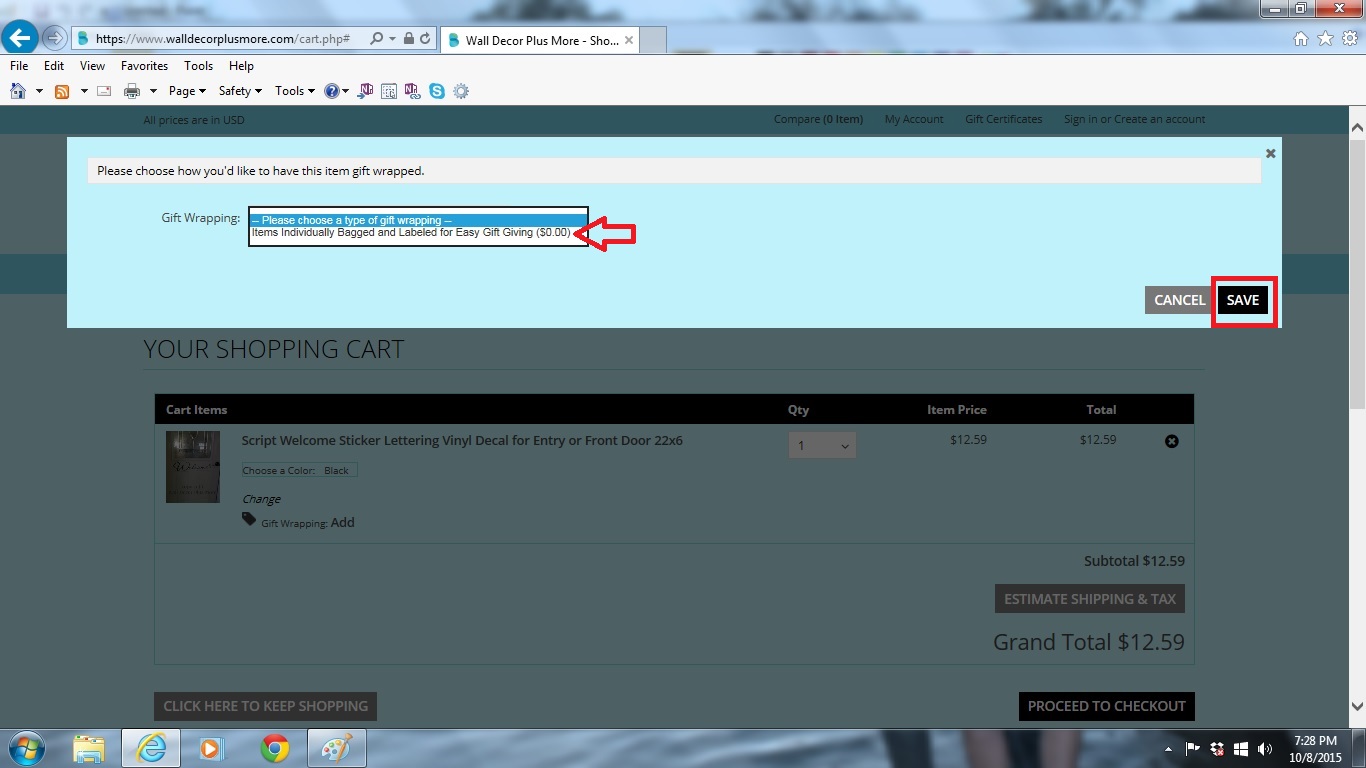The width and height of the screenshot is (1366, 768).
Task: Open the Chrome icon in taskbar
Action: [275, 748]
